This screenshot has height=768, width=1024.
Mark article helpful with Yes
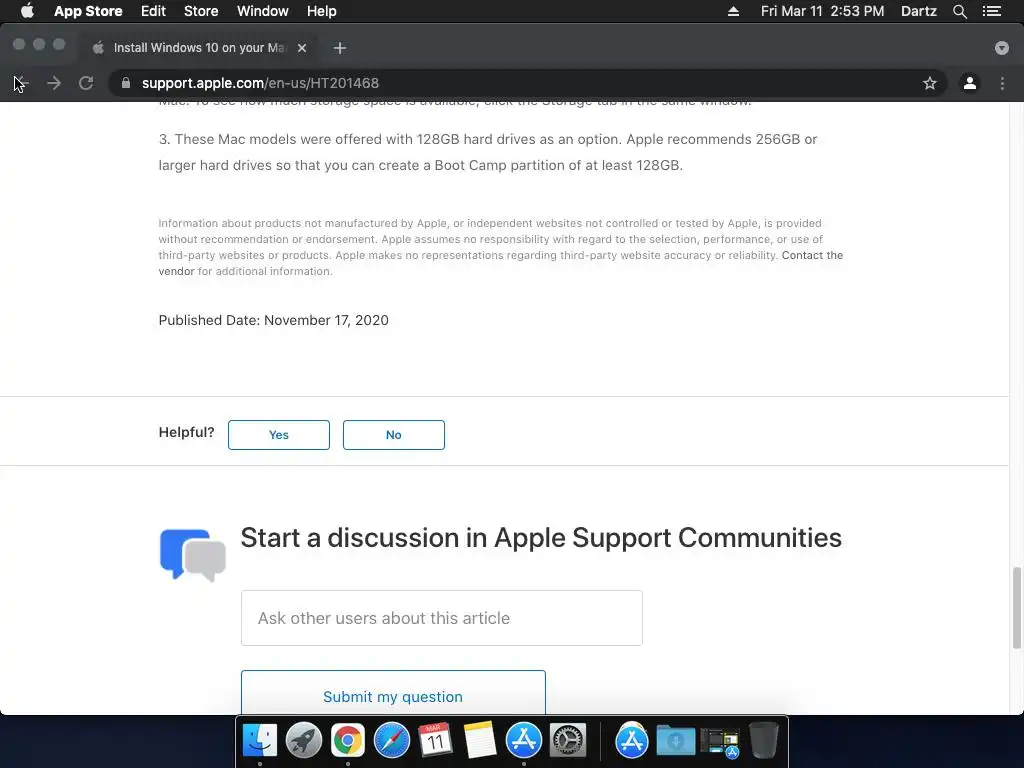279,435
